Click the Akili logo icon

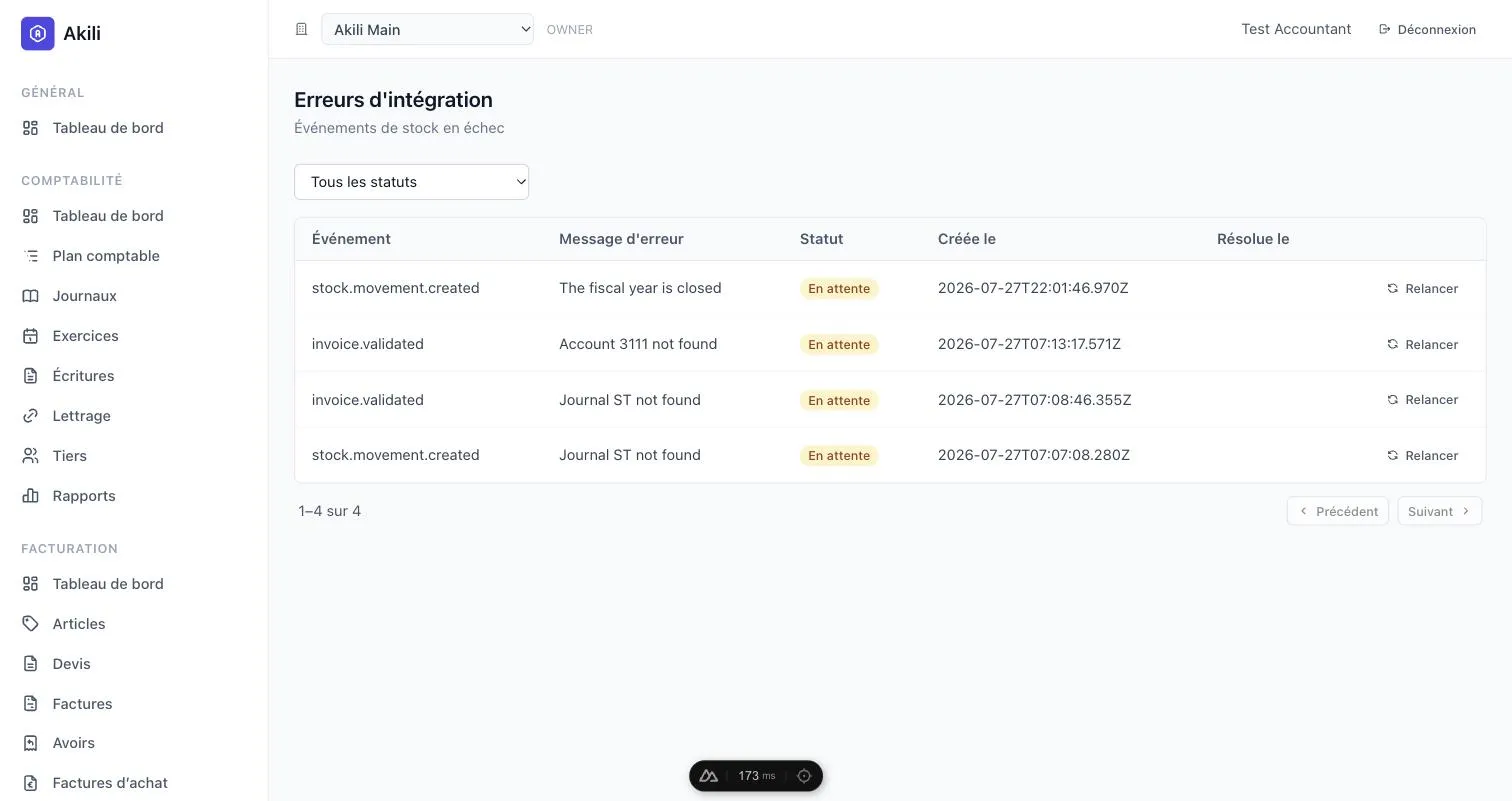(38, 33)
